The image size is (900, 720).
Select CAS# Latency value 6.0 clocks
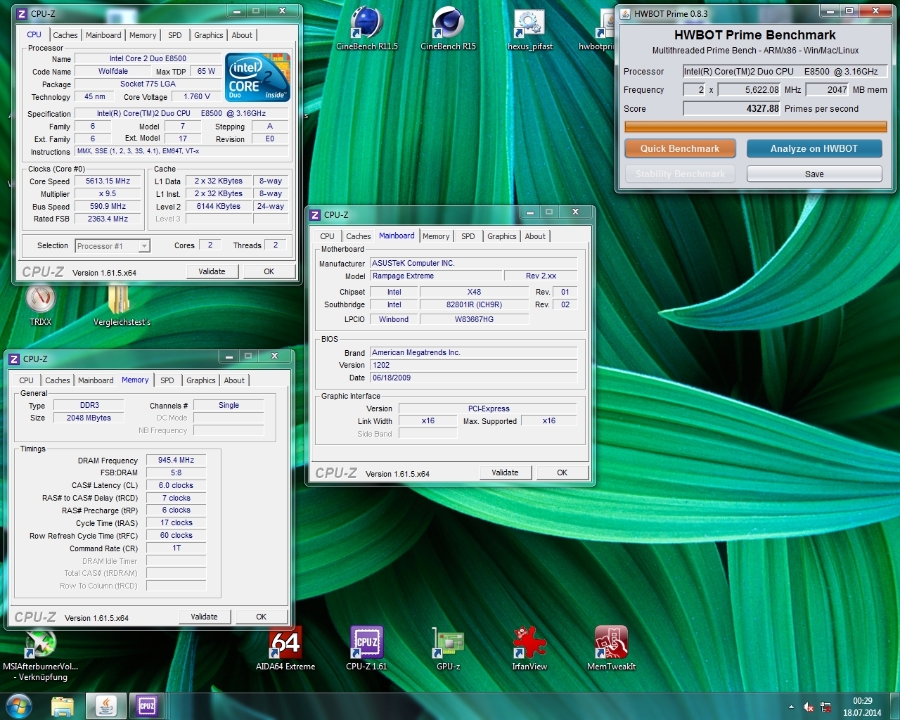[x=176, y=485]
